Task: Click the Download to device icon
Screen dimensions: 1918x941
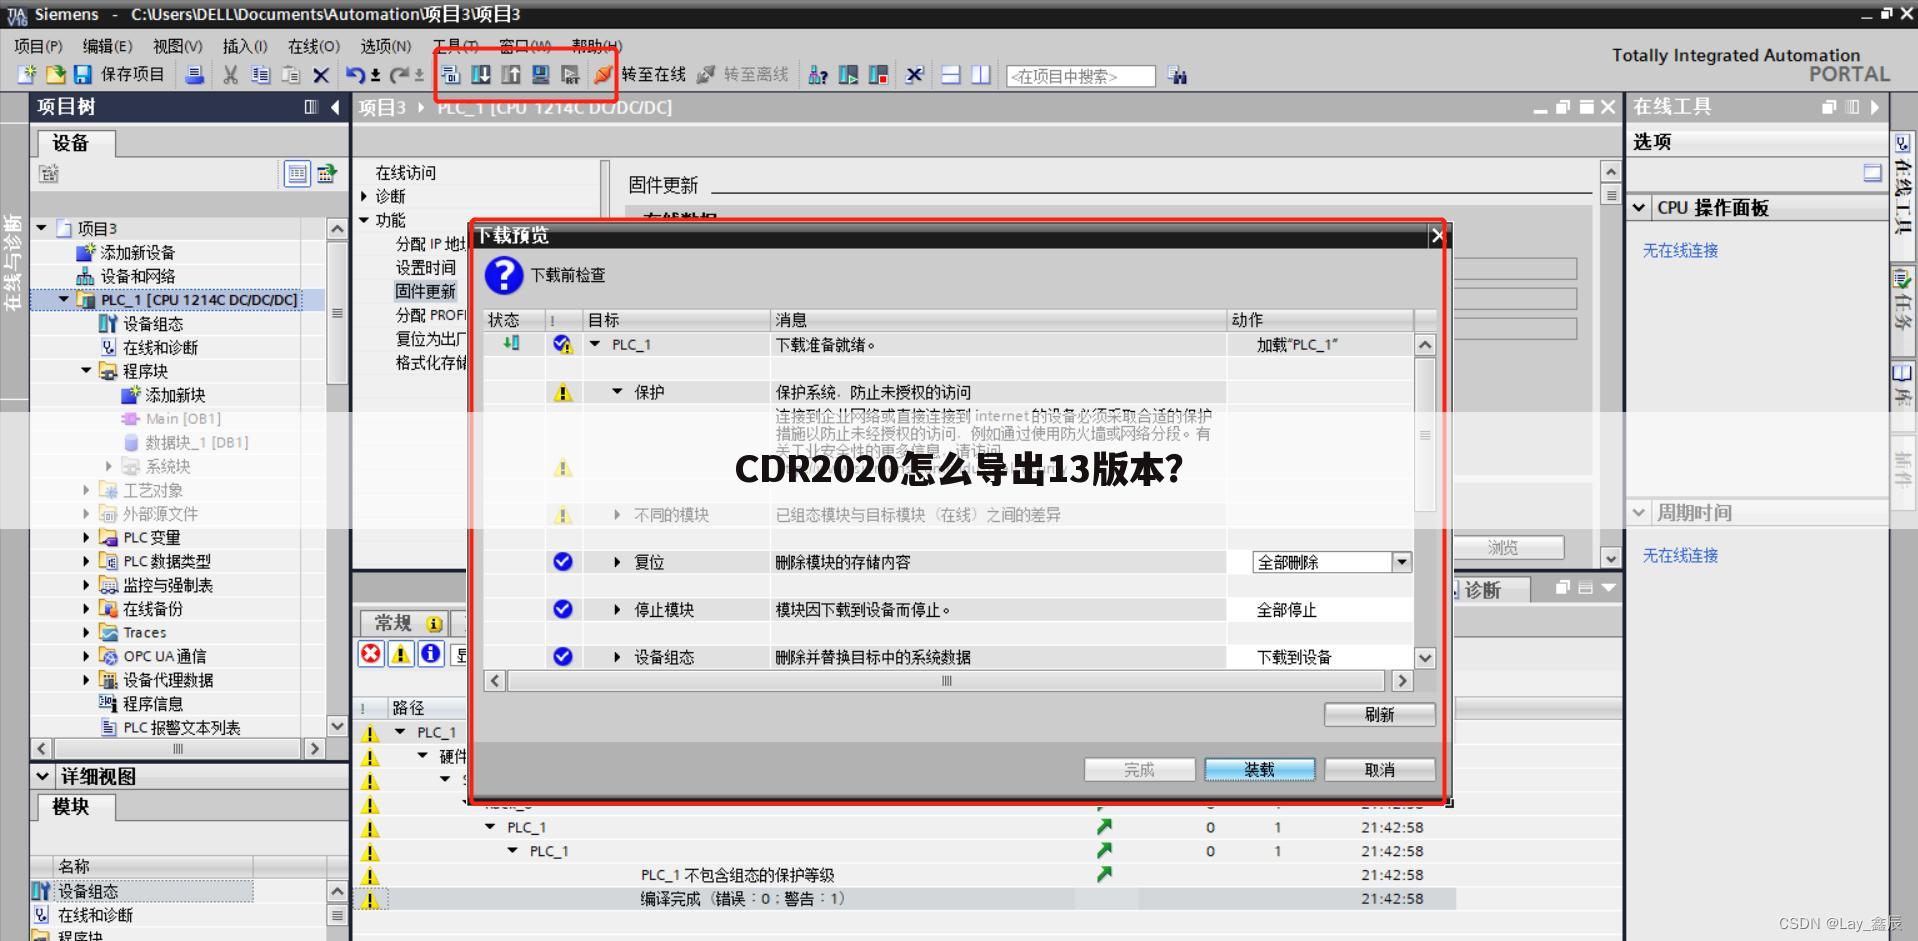Action: click(x=481, y=75)
